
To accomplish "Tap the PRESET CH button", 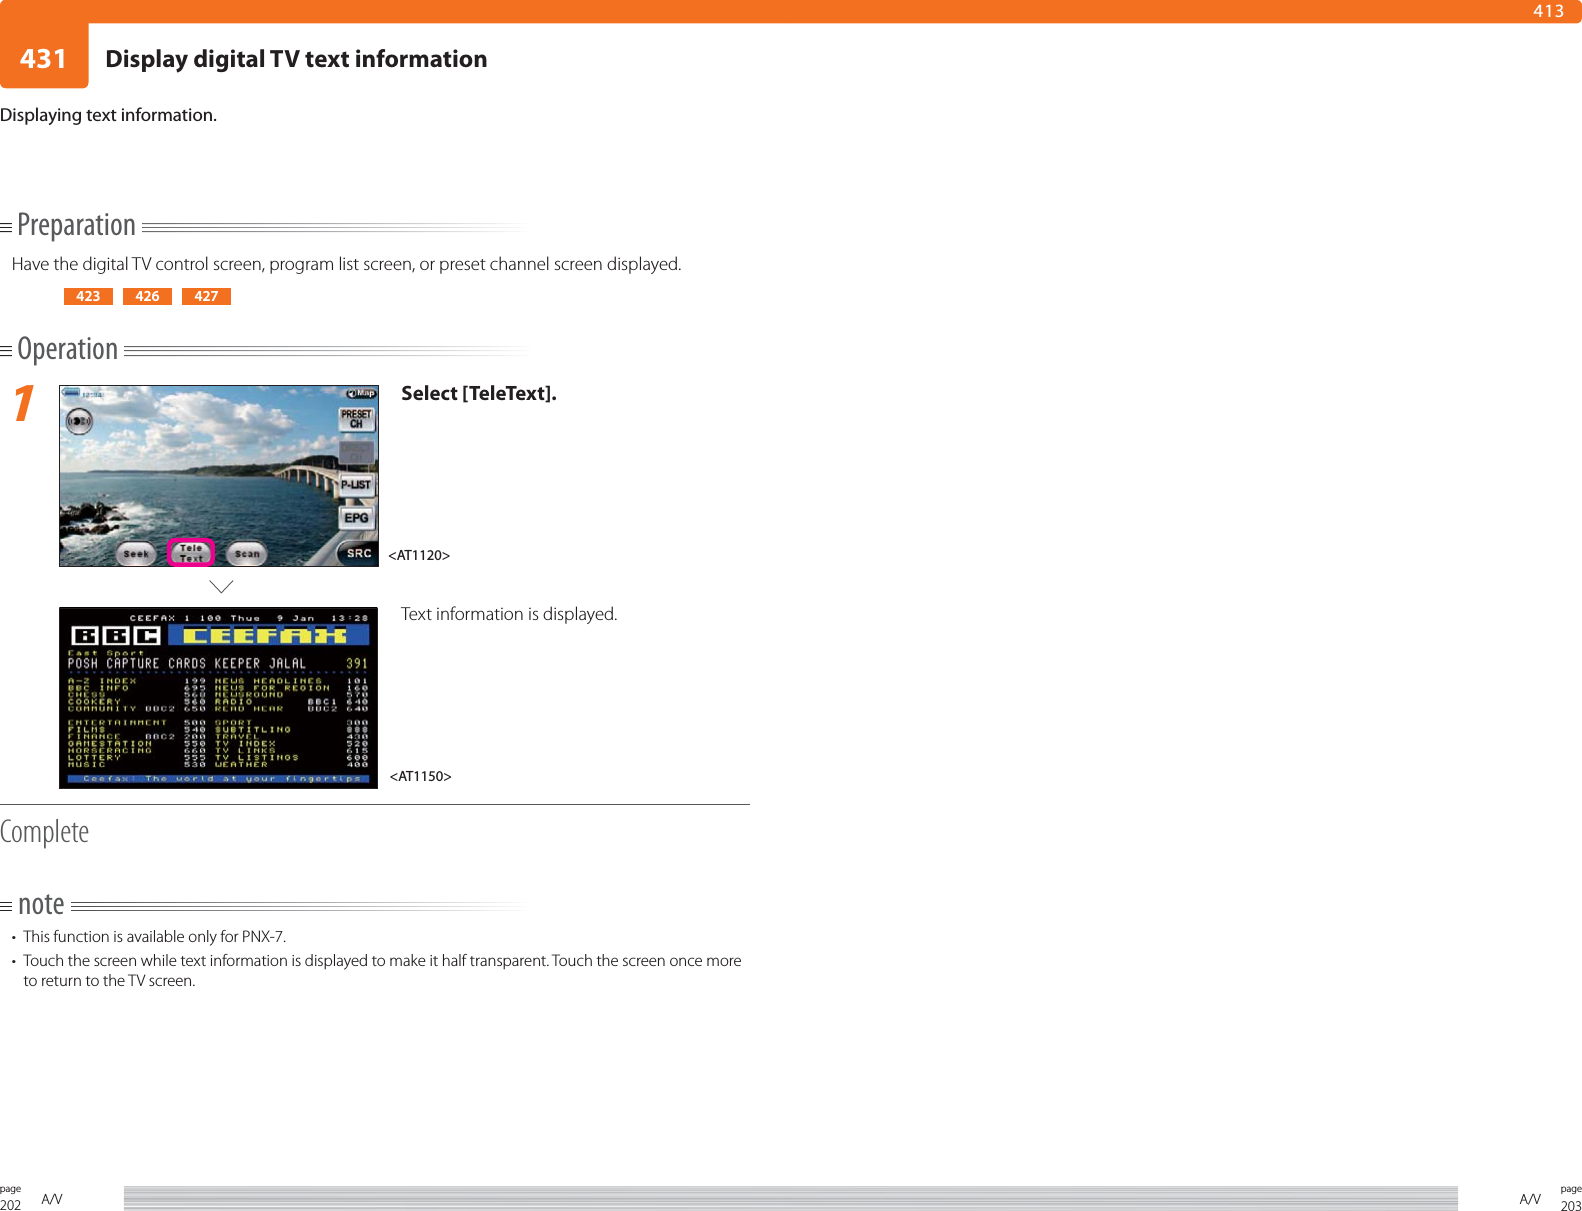I will coord(356,419).
